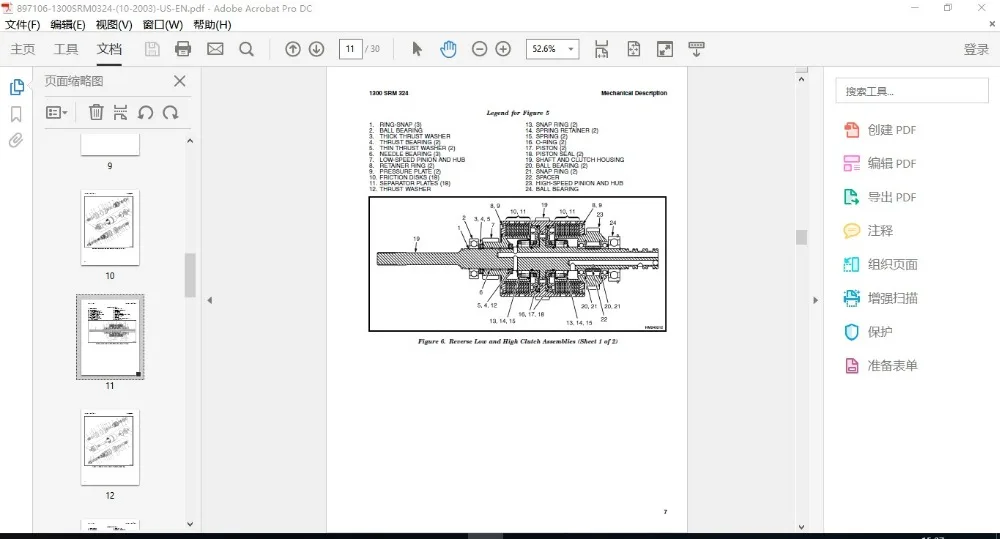Rotate page clockwise icon
1000x539 pixels.
click(170, 113)
